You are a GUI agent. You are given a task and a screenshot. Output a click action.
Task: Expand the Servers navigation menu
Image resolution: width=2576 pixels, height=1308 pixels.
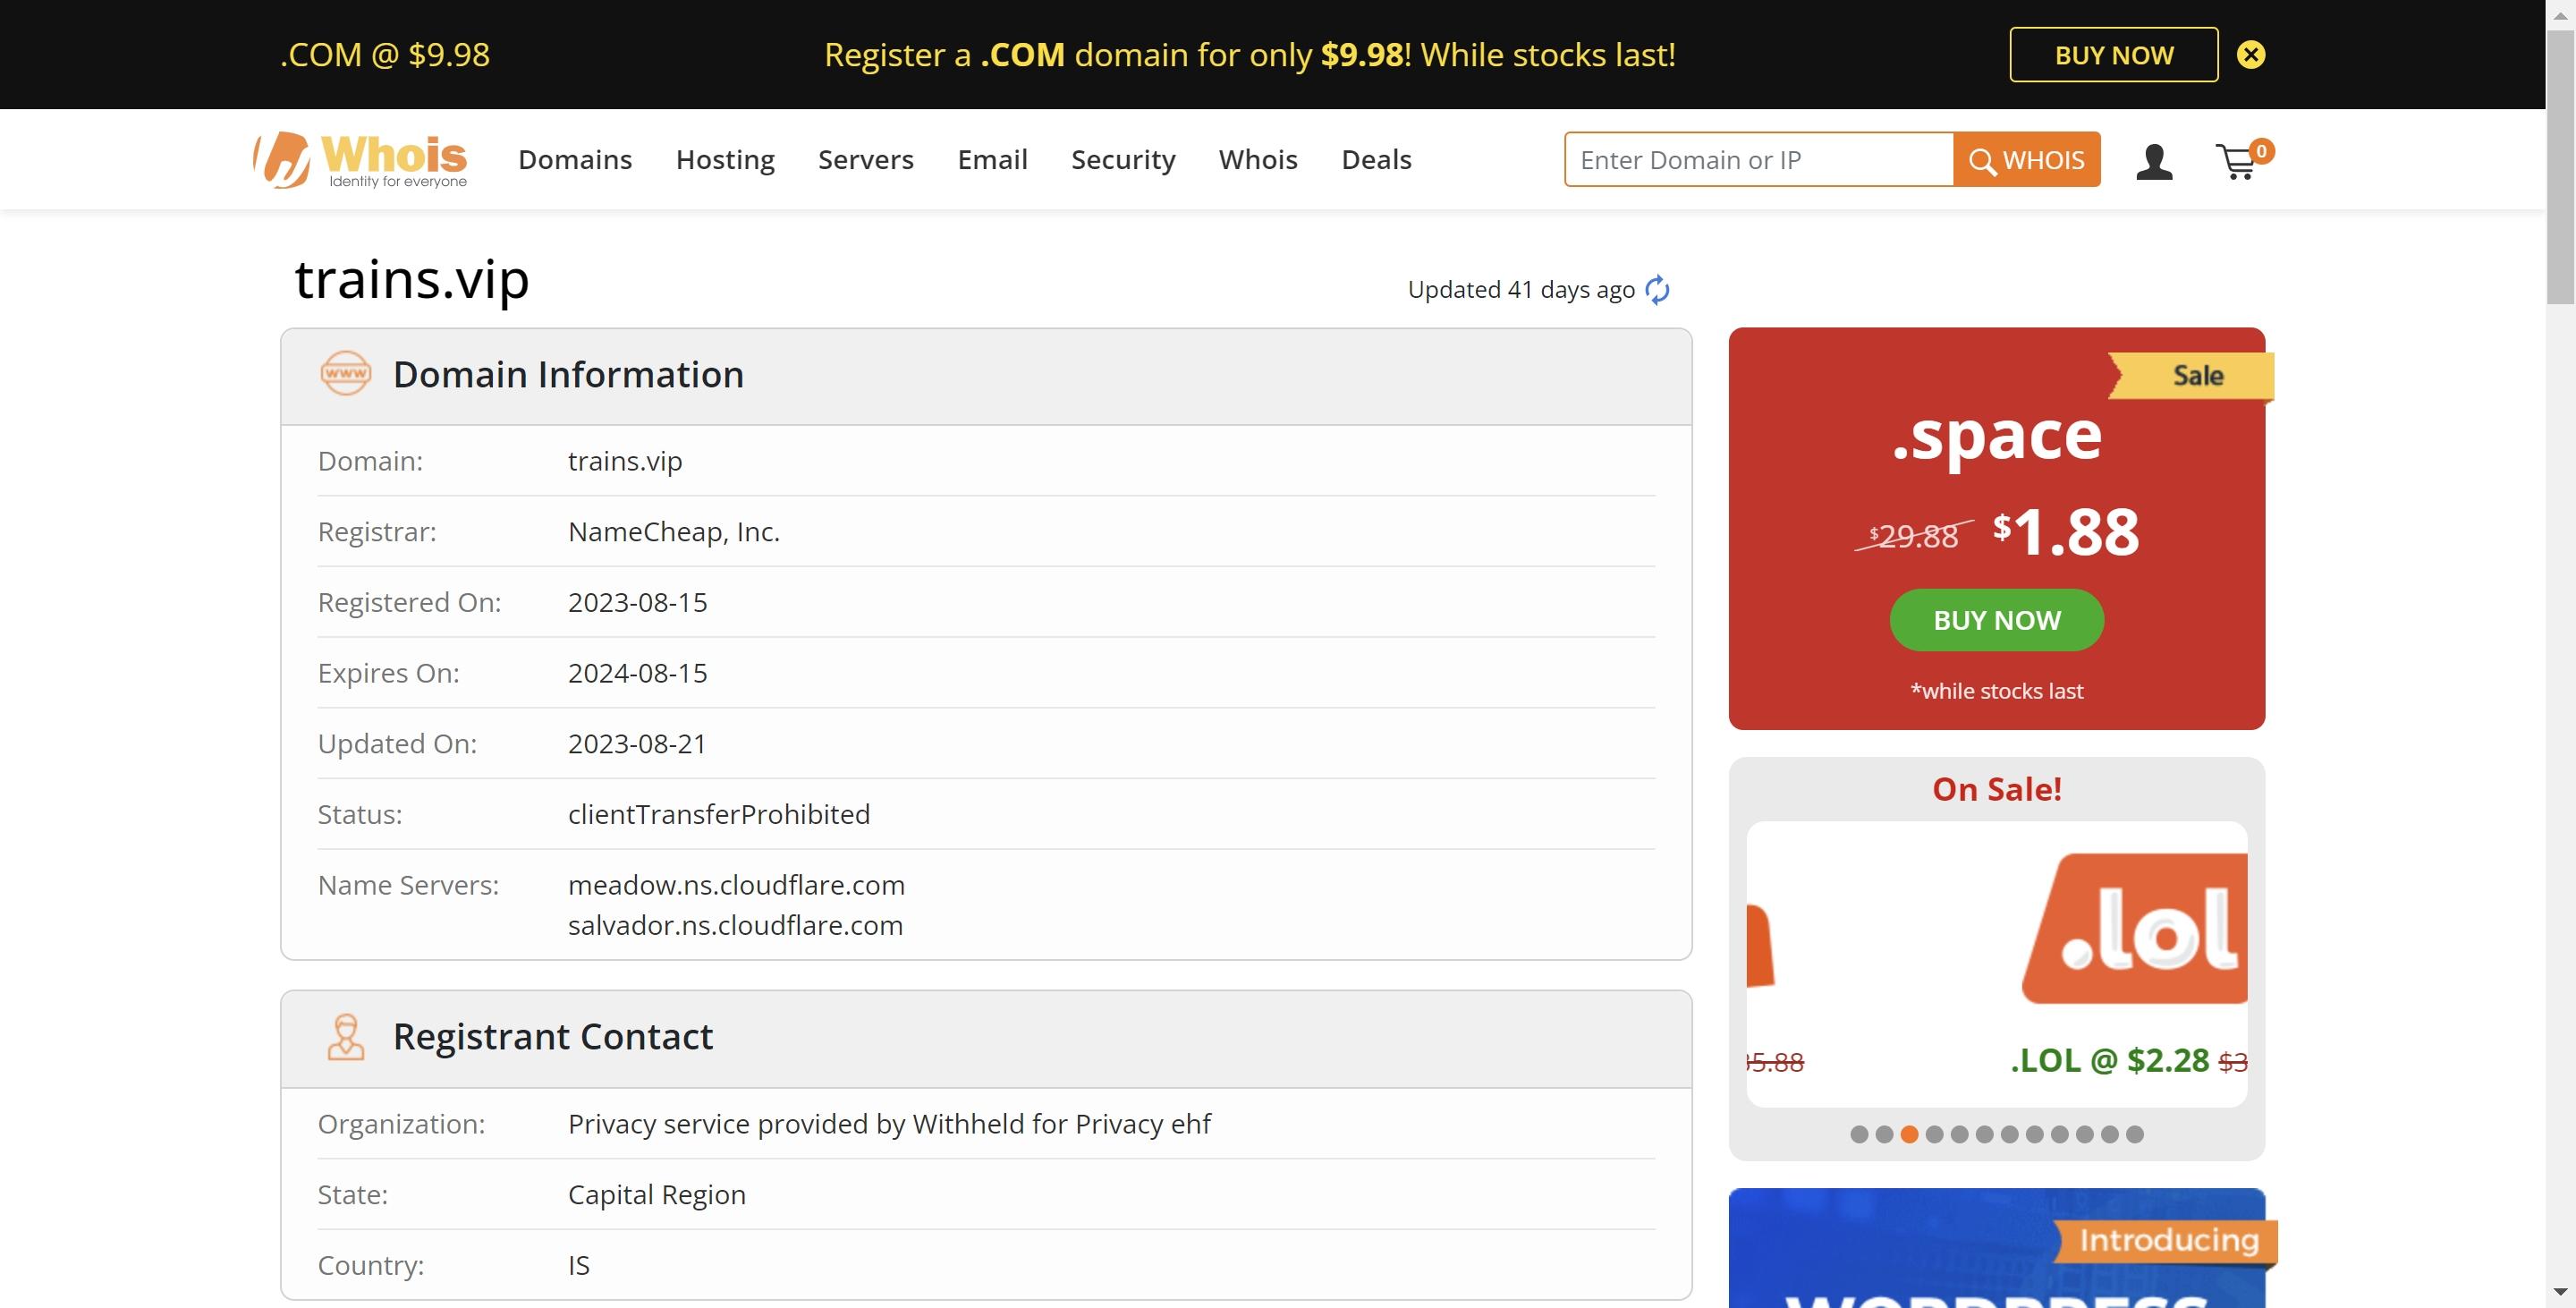click(x=865, y=158)
